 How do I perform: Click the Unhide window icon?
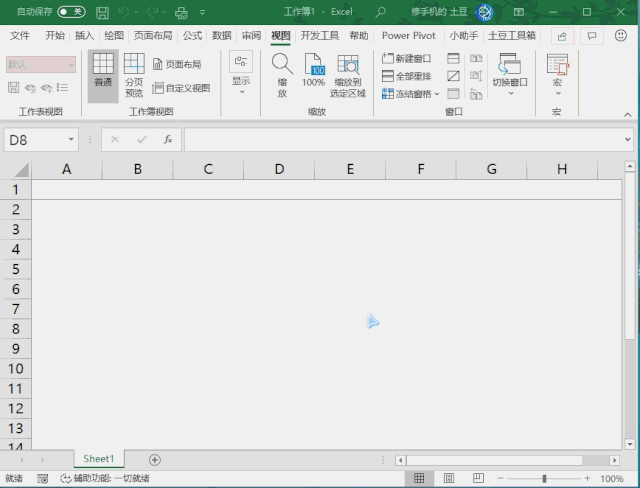click(x=453, y=94)
